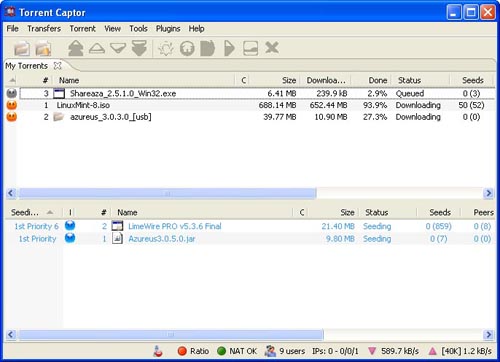Open the Plugins menu
Viewport: 500px width, 362px height.
coord(168,29)
